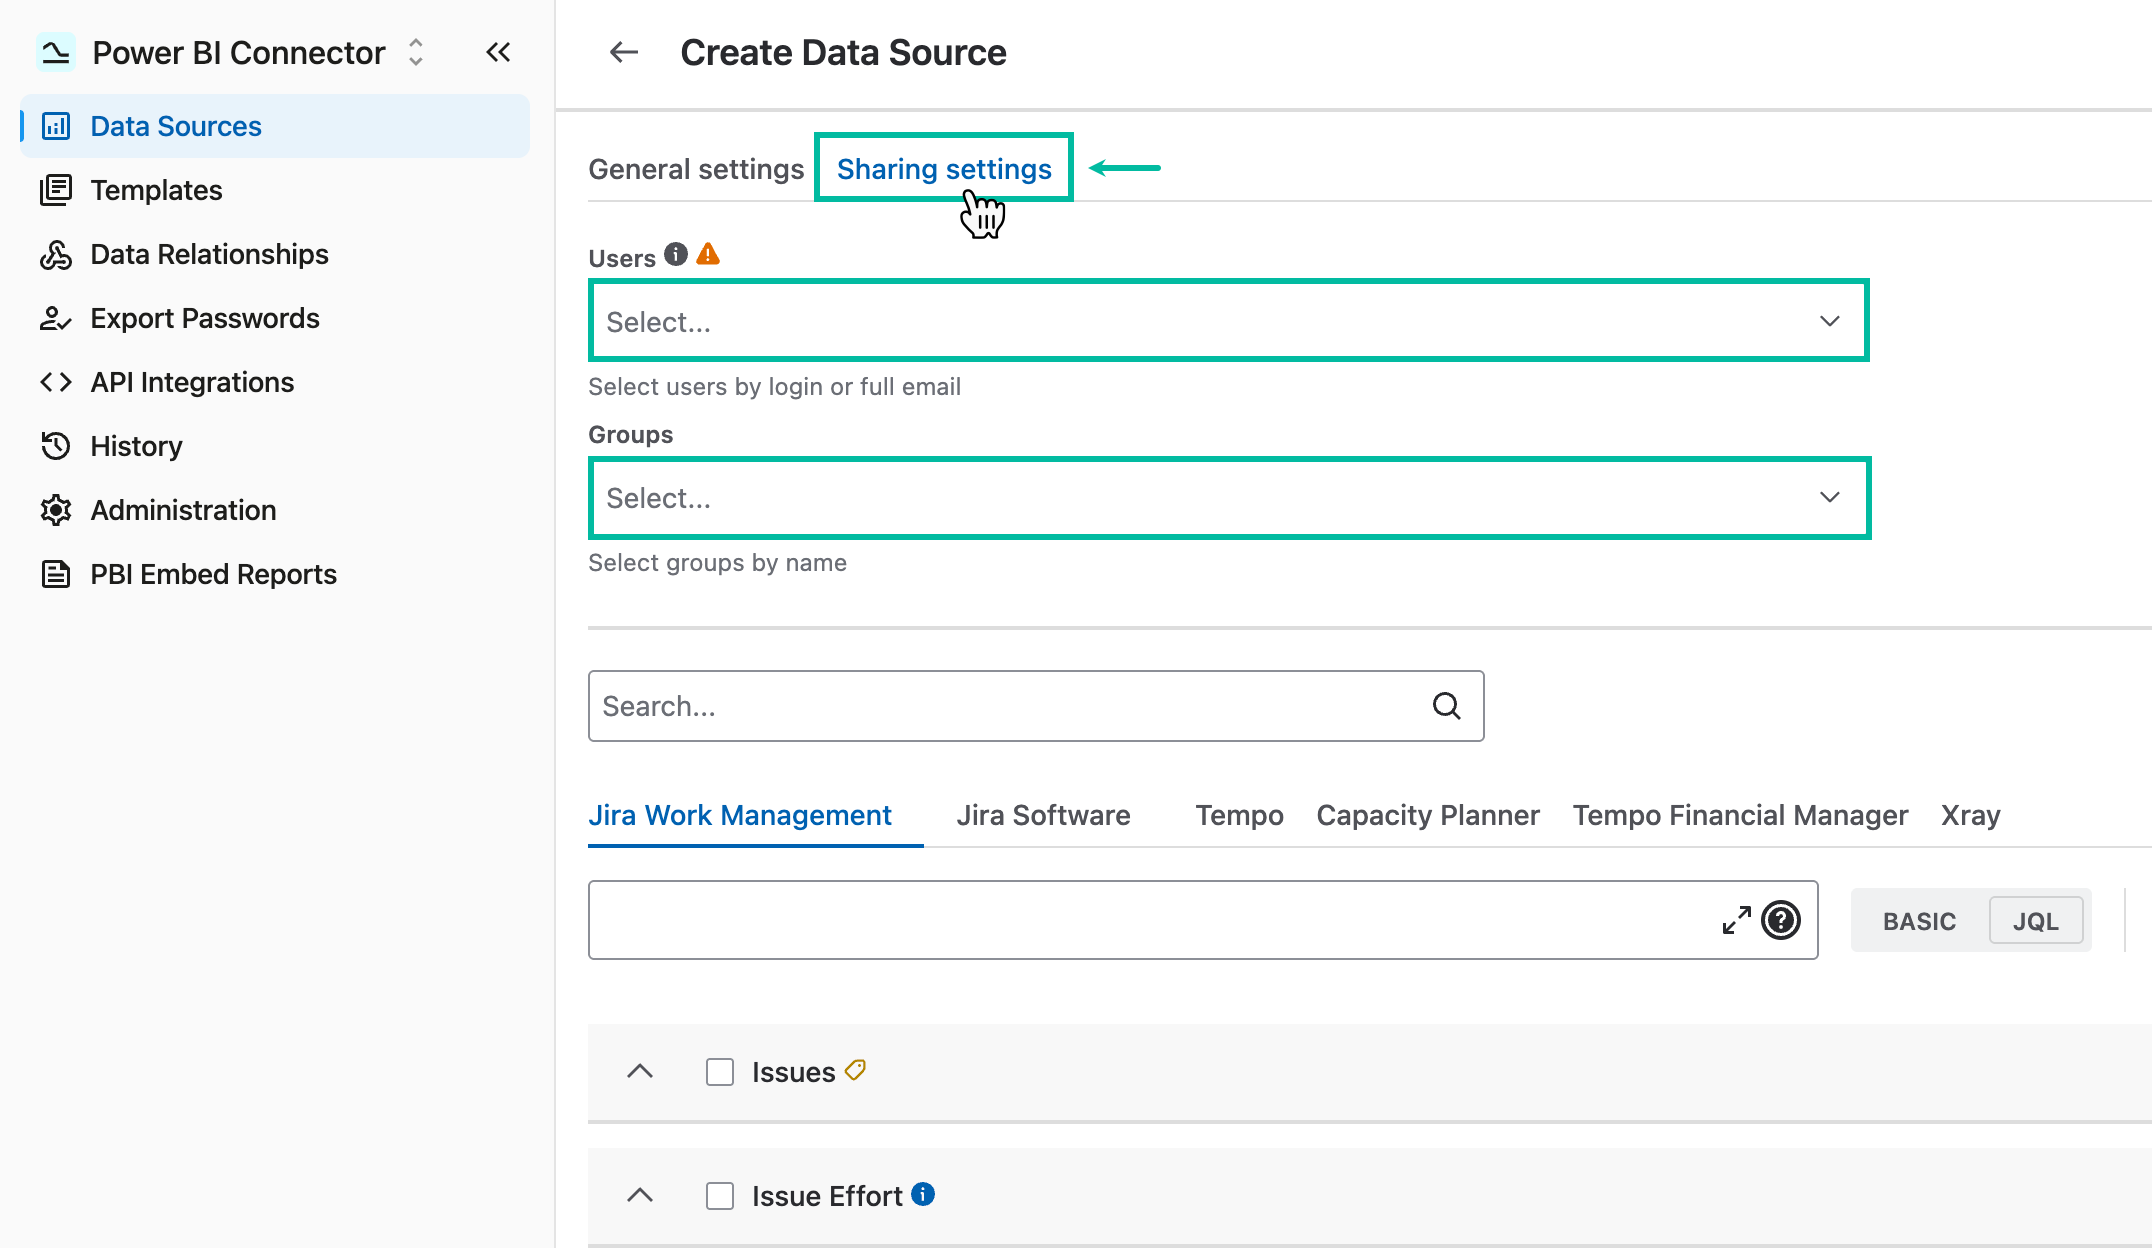The image size is (2152, 1248).
Task: Open the Users select dropdown
Action: [1229, 321]
